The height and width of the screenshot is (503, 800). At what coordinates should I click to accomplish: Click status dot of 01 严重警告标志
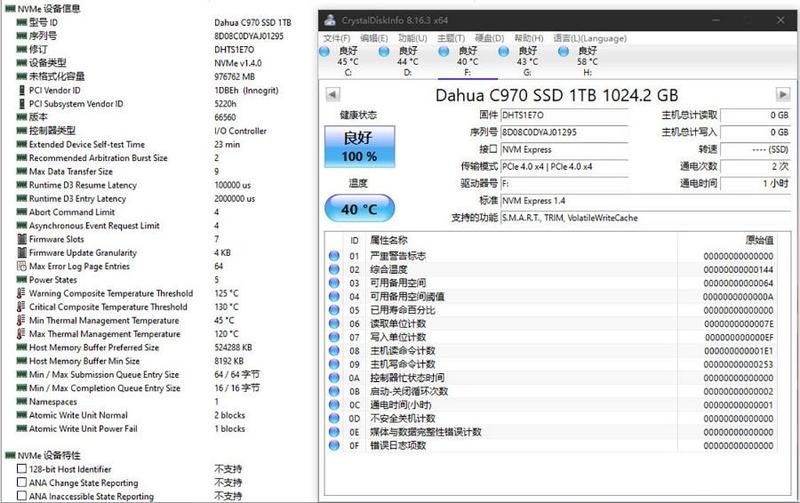pos(334,256)
